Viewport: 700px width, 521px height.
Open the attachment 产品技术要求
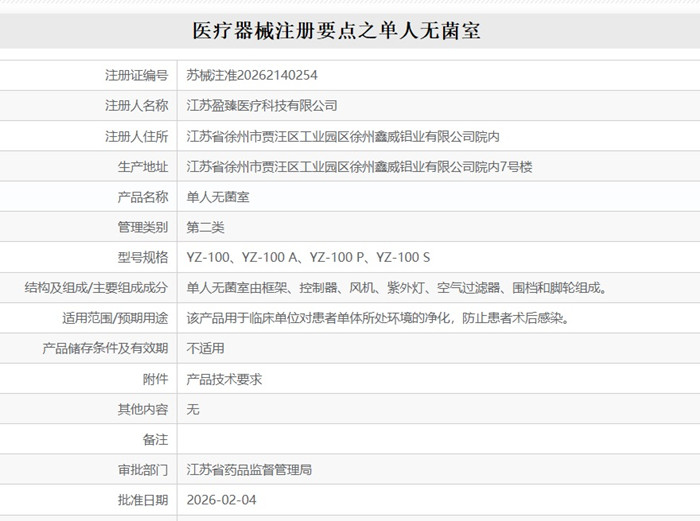click(x=224, y=379)
